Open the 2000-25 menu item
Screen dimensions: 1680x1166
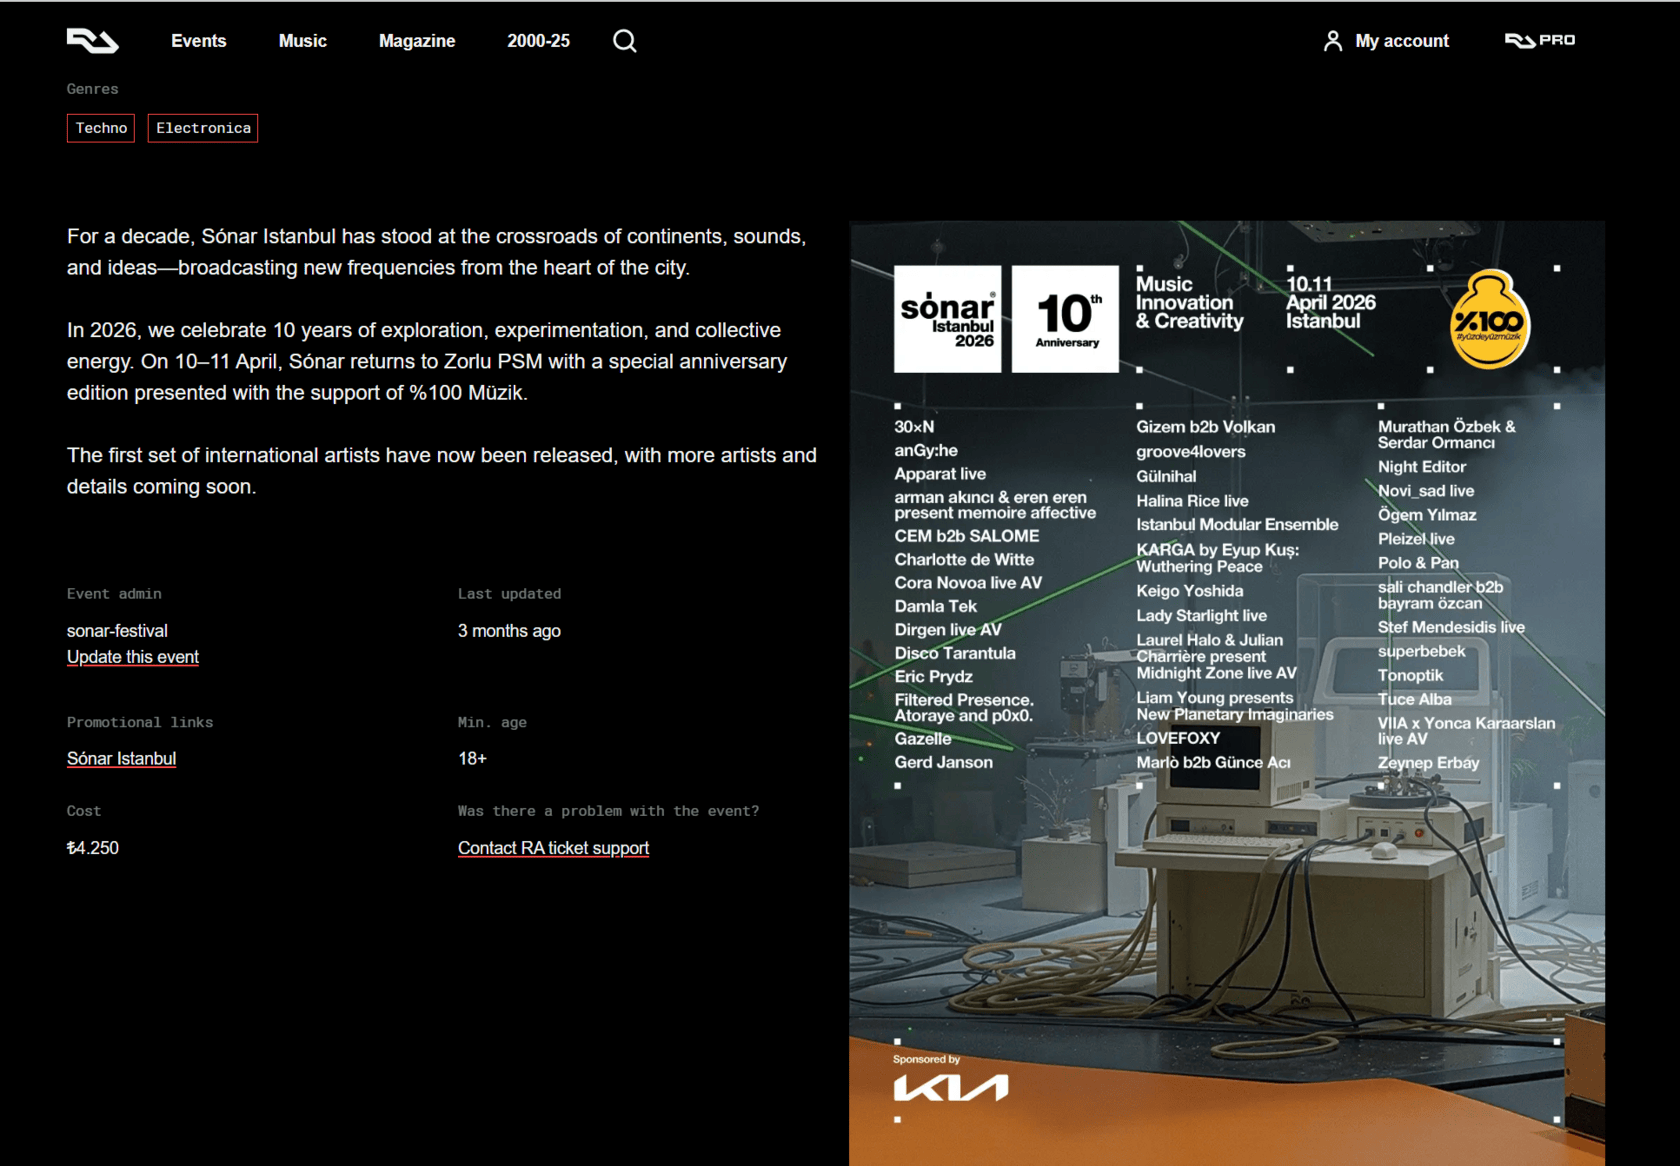click(538, 41)
